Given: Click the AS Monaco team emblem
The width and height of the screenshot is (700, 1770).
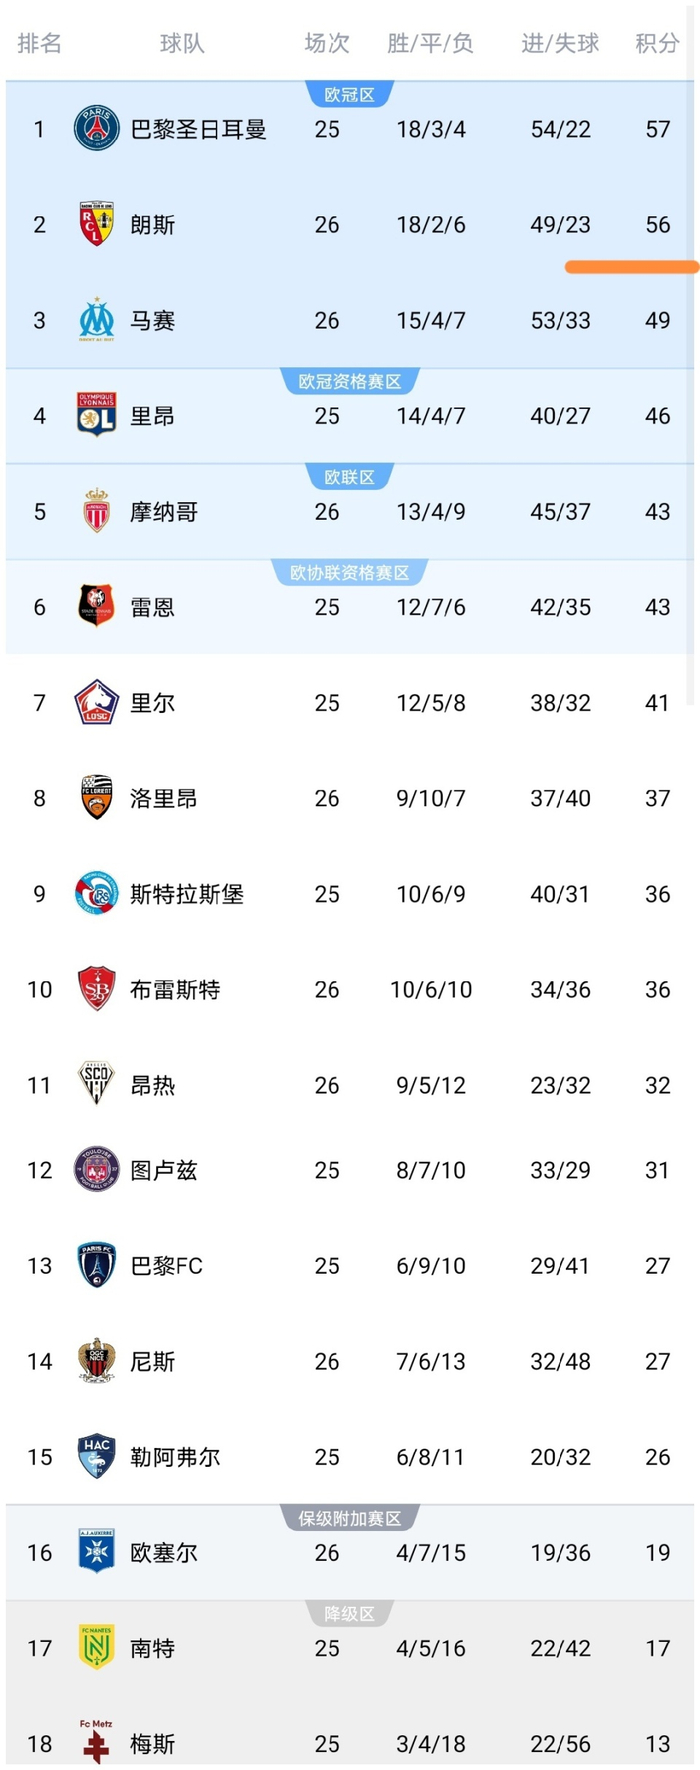Looking at the screenshot, I should (97, 511).
